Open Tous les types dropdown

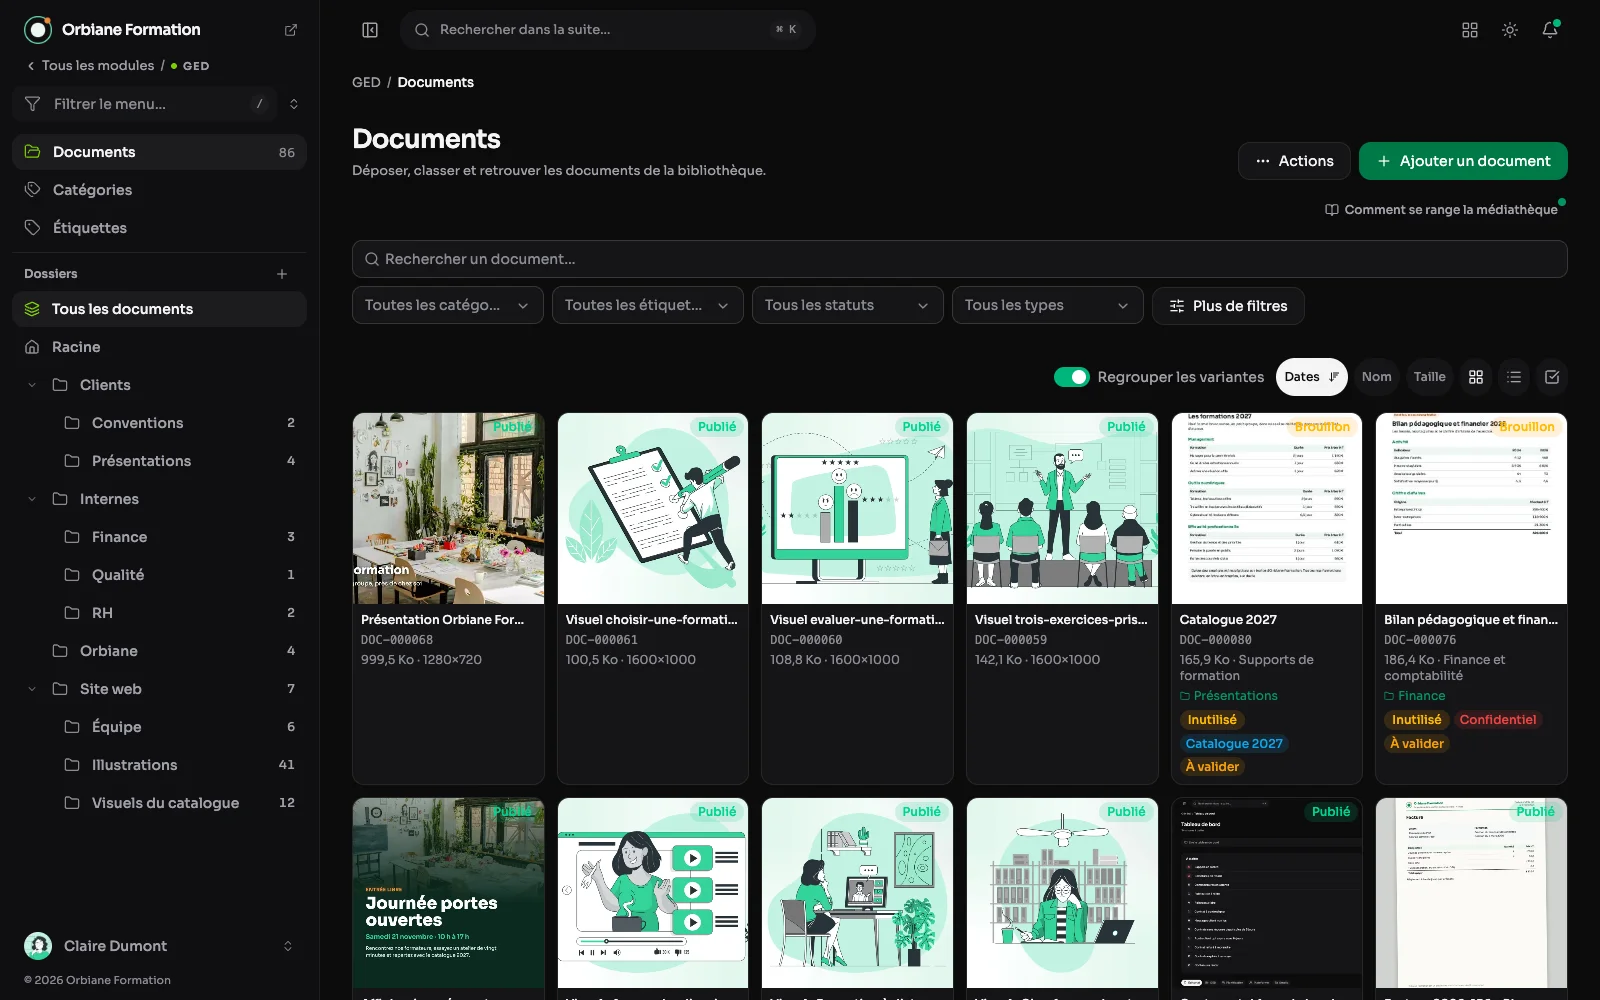point(1048,305)
